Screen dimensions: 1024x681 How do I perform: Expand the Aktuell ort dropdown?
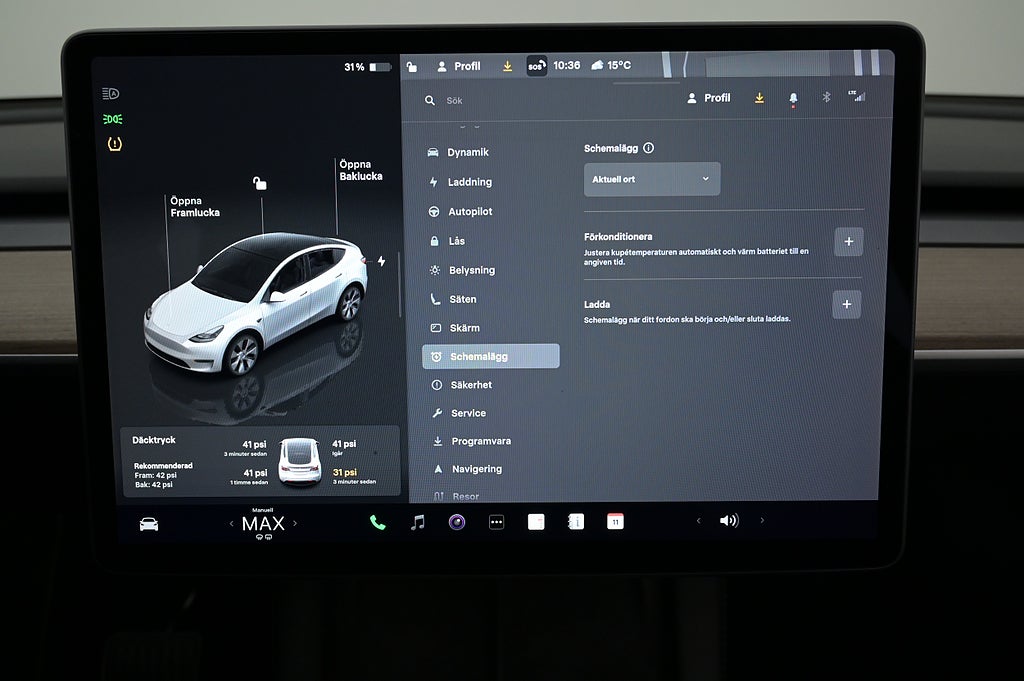tap(651, 179)
